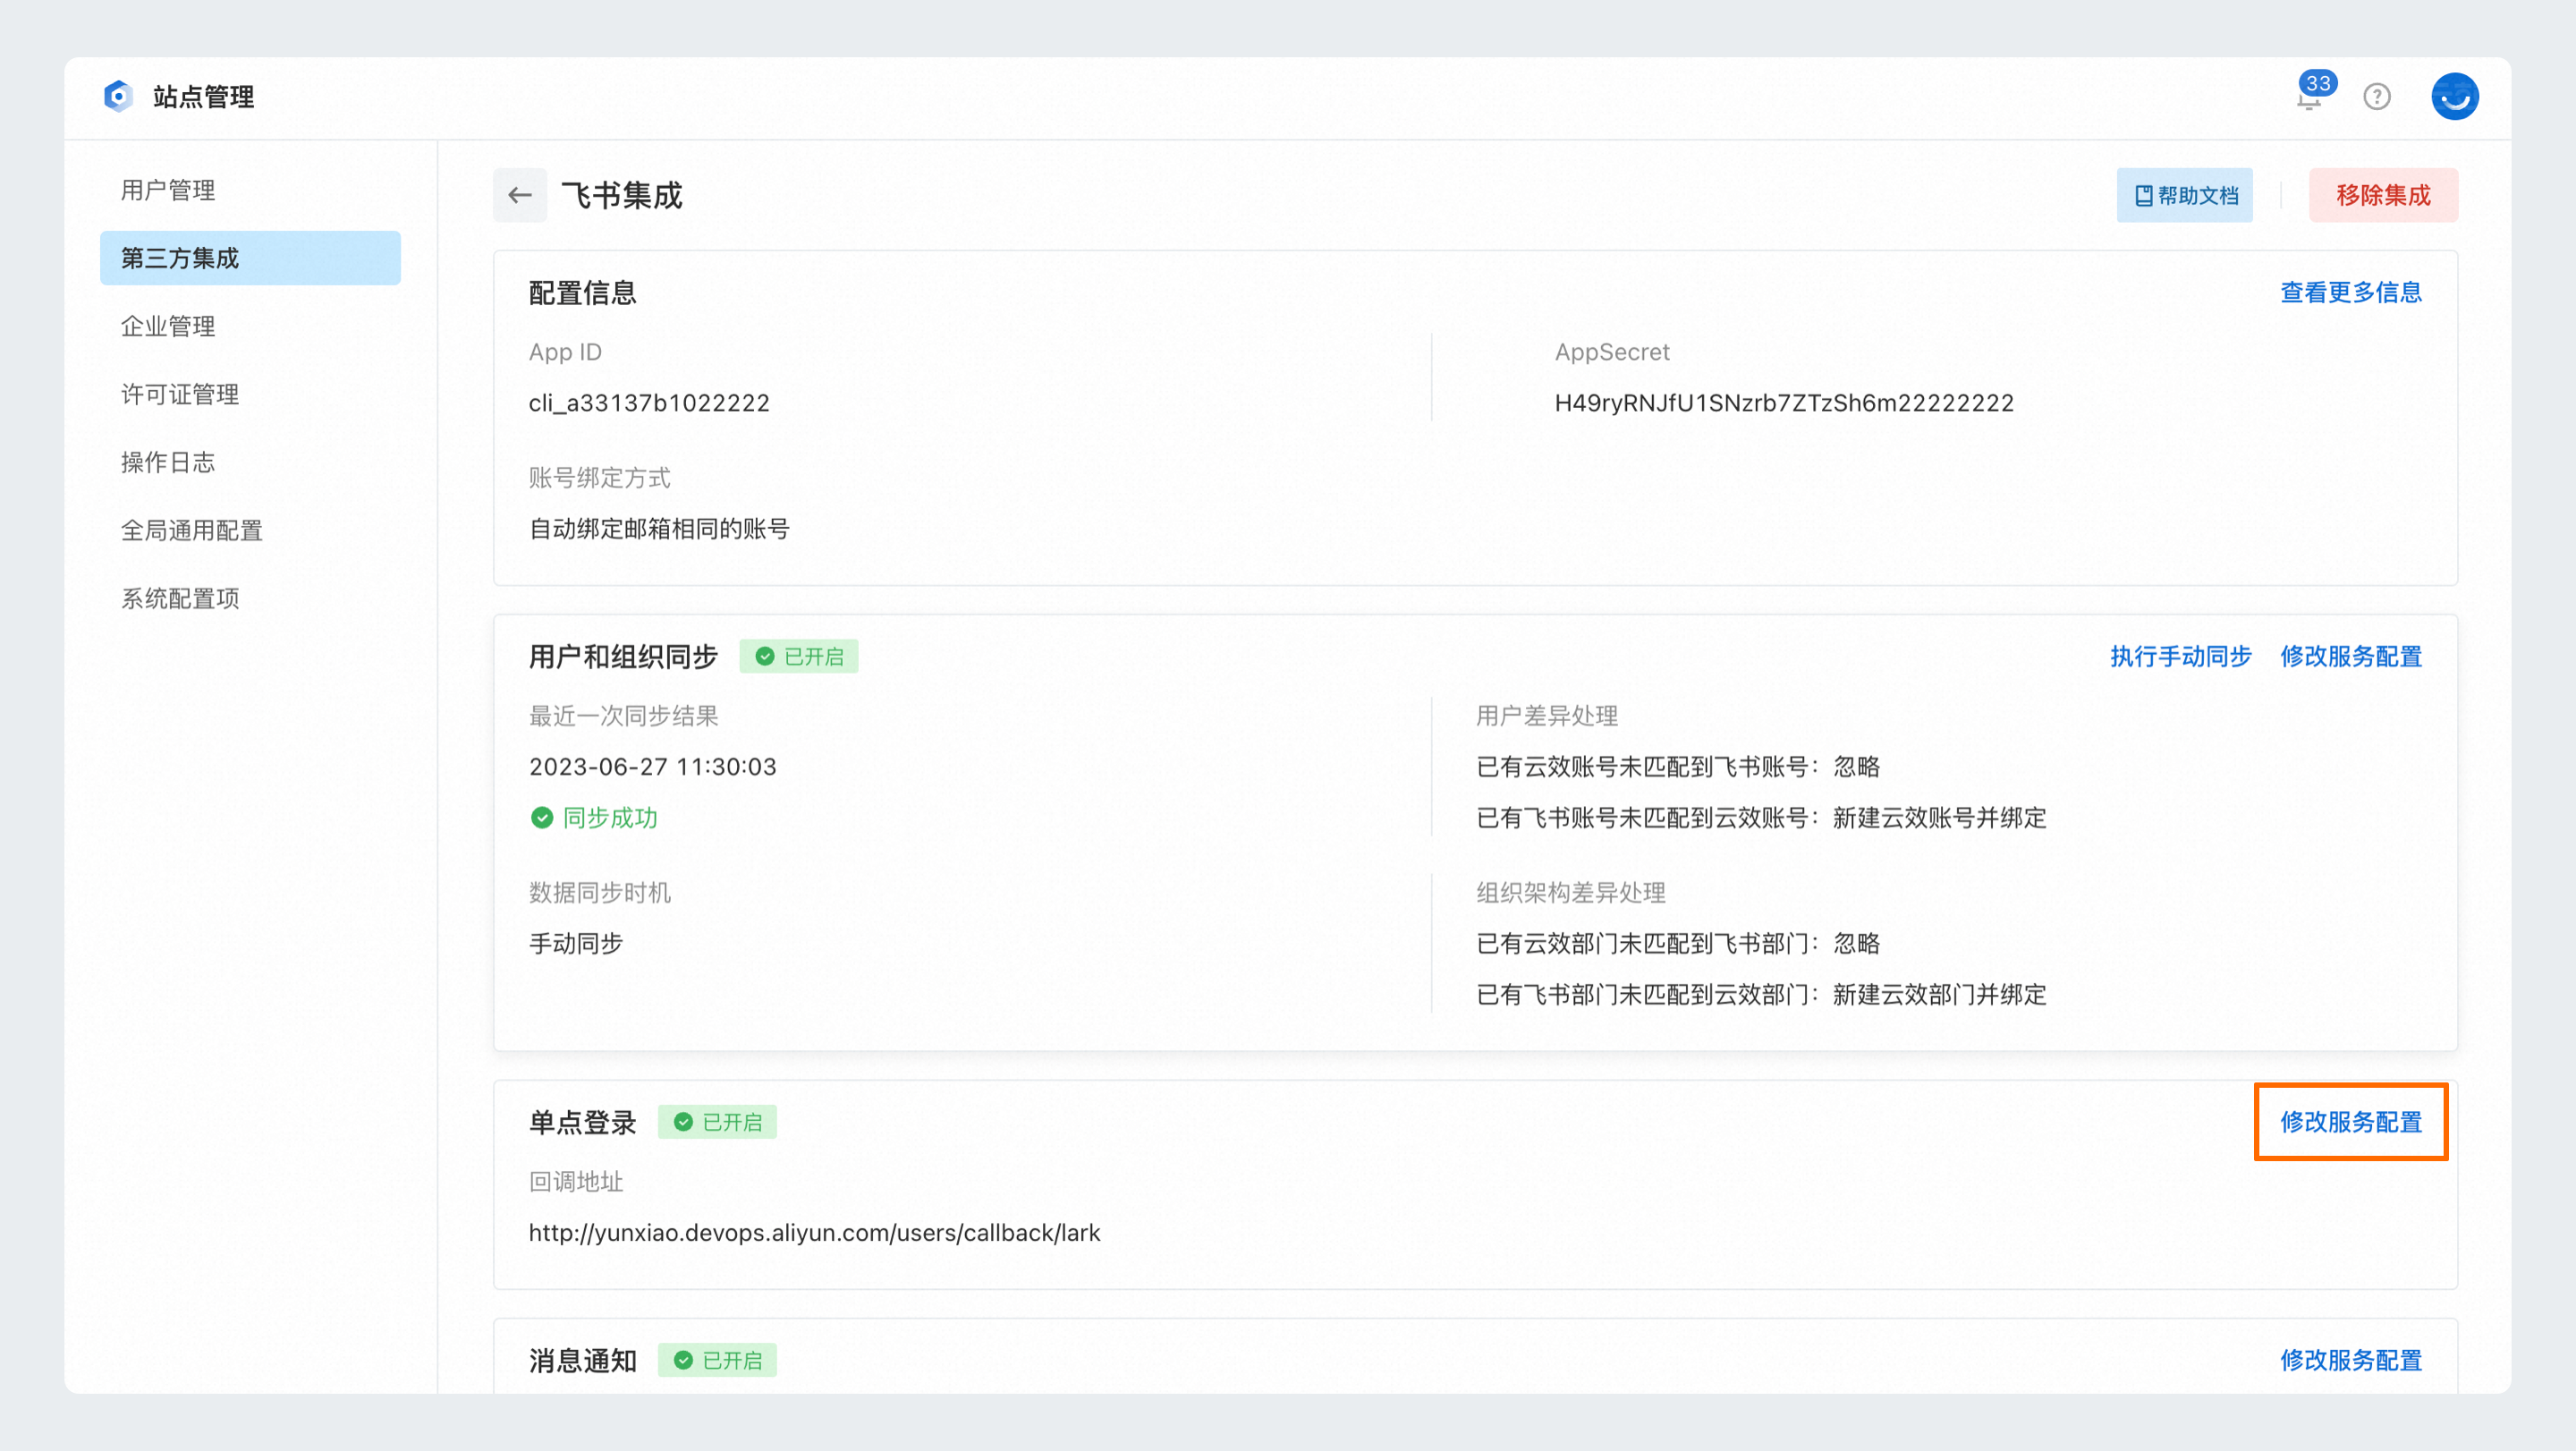Go to 许可证管理 in the sidebar

250,394
